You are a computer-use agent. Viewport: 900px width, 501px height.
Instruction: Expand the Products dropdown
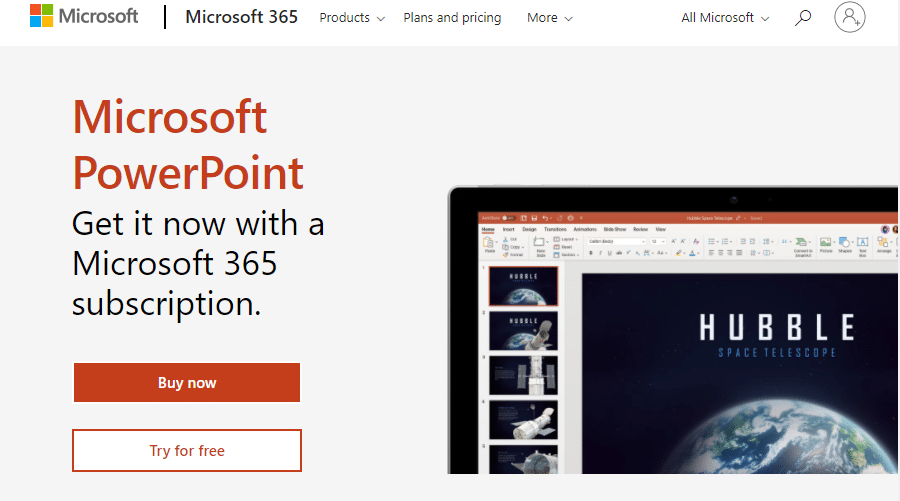pyautogui.click(x=352, y=18)
